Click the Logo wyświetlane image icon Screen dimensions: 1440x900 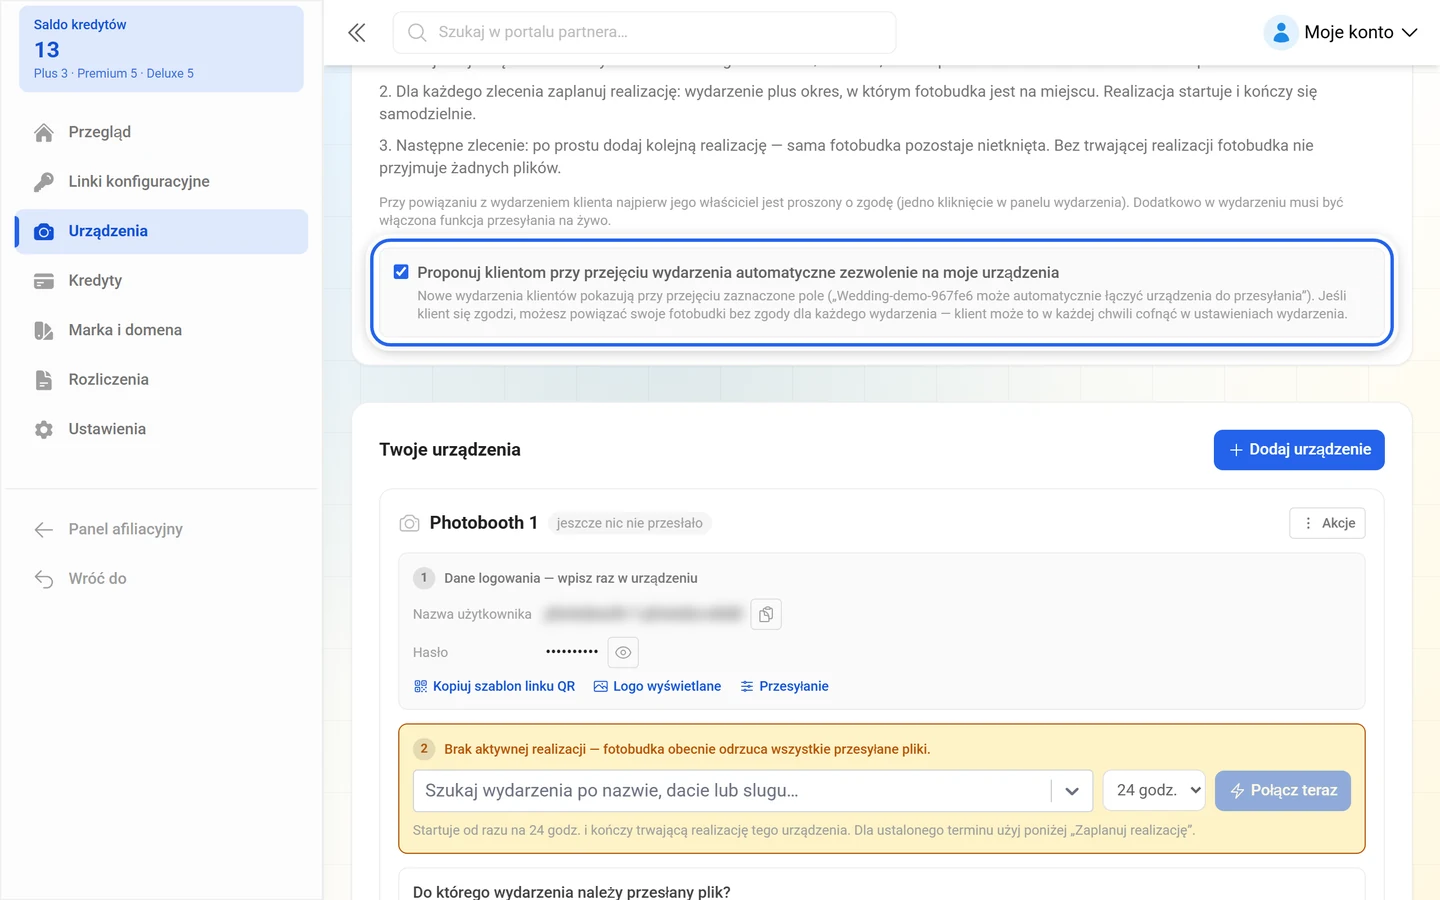point(601,686)
